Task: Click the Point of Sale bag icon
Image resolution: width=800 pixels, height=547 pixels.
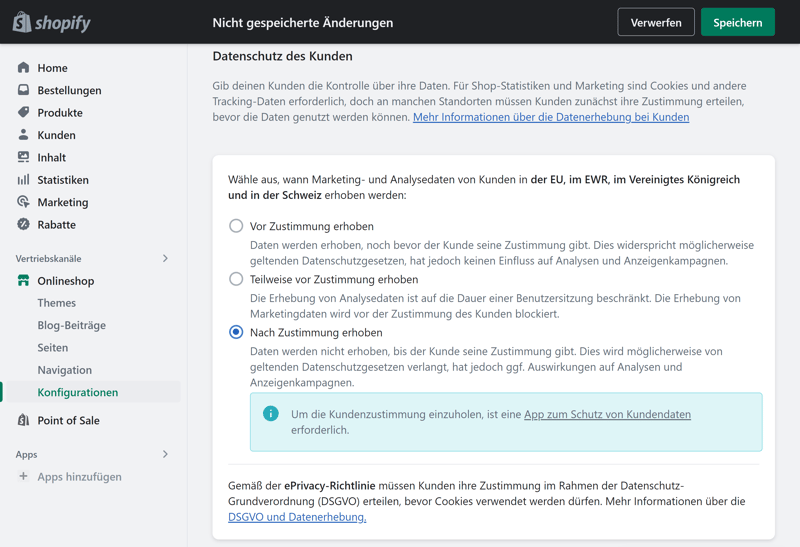Action: tap(23, 420)
